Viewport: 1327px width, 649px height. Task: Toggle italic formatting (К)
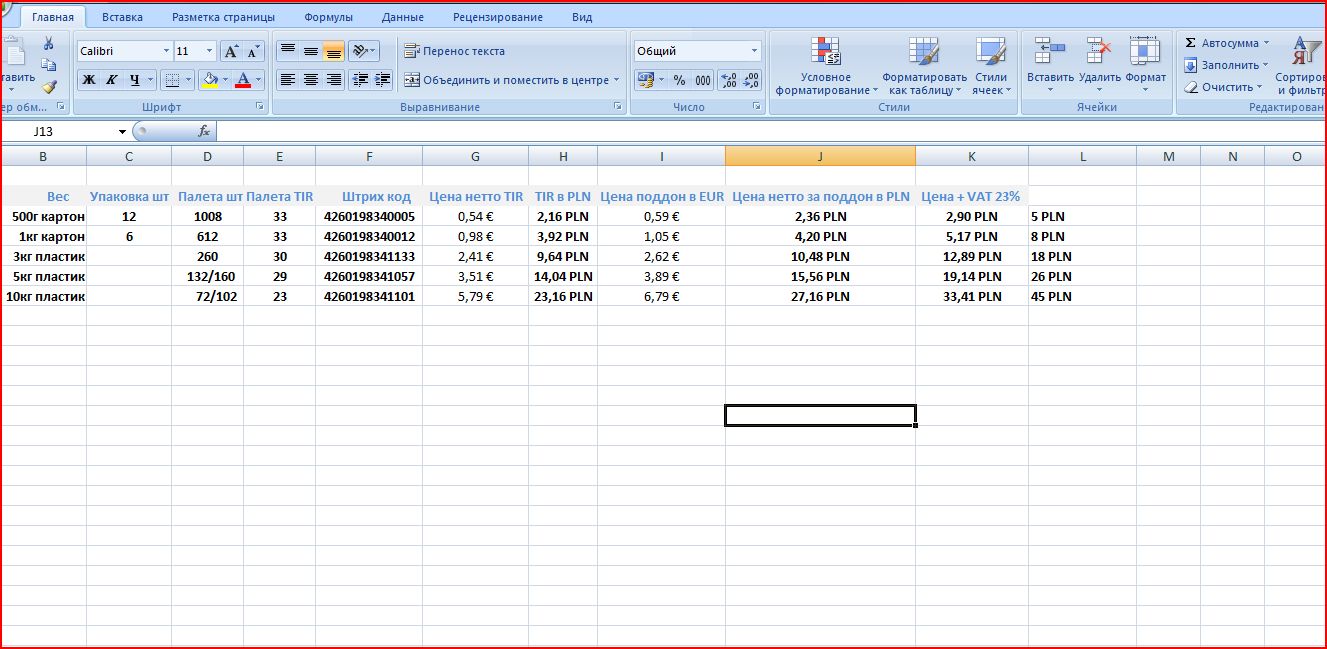click(x=111, y=80)
